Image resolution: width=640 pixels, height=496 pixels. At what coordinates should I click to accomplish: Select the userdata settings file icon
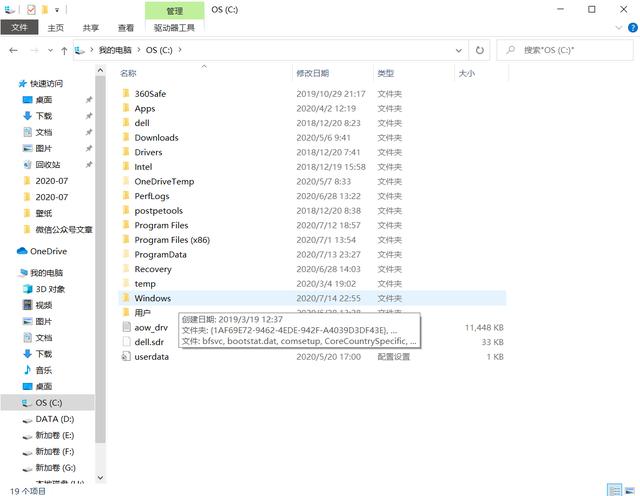tap(126, 356)
